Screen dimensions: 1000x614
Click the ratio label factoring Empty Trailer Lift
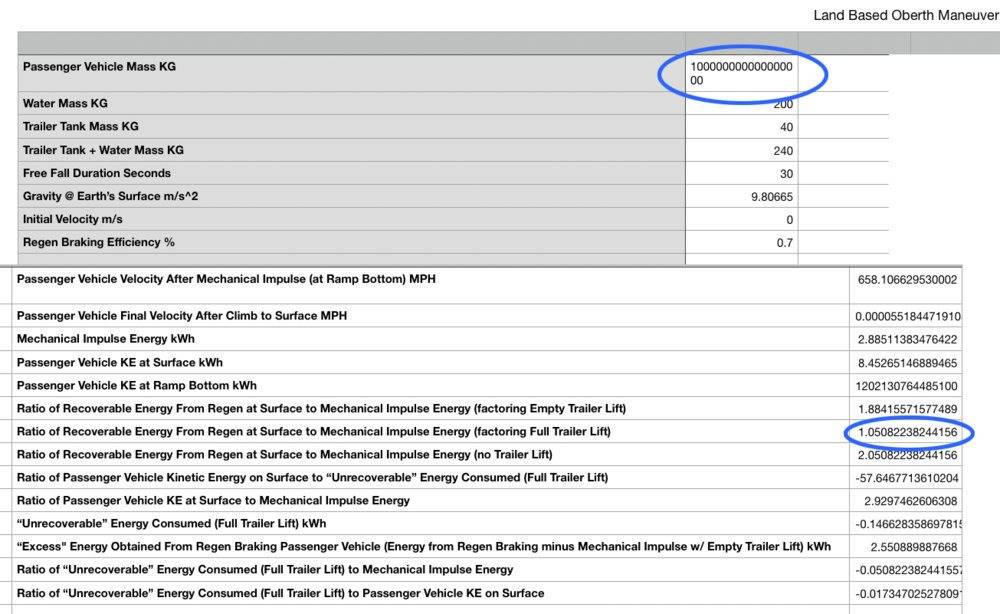321,408
